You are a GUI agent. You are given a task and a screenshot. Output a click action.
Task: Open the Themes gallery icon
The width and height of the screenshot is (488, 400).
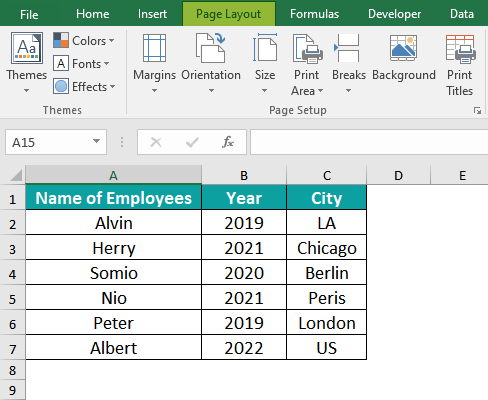point(27,48)
